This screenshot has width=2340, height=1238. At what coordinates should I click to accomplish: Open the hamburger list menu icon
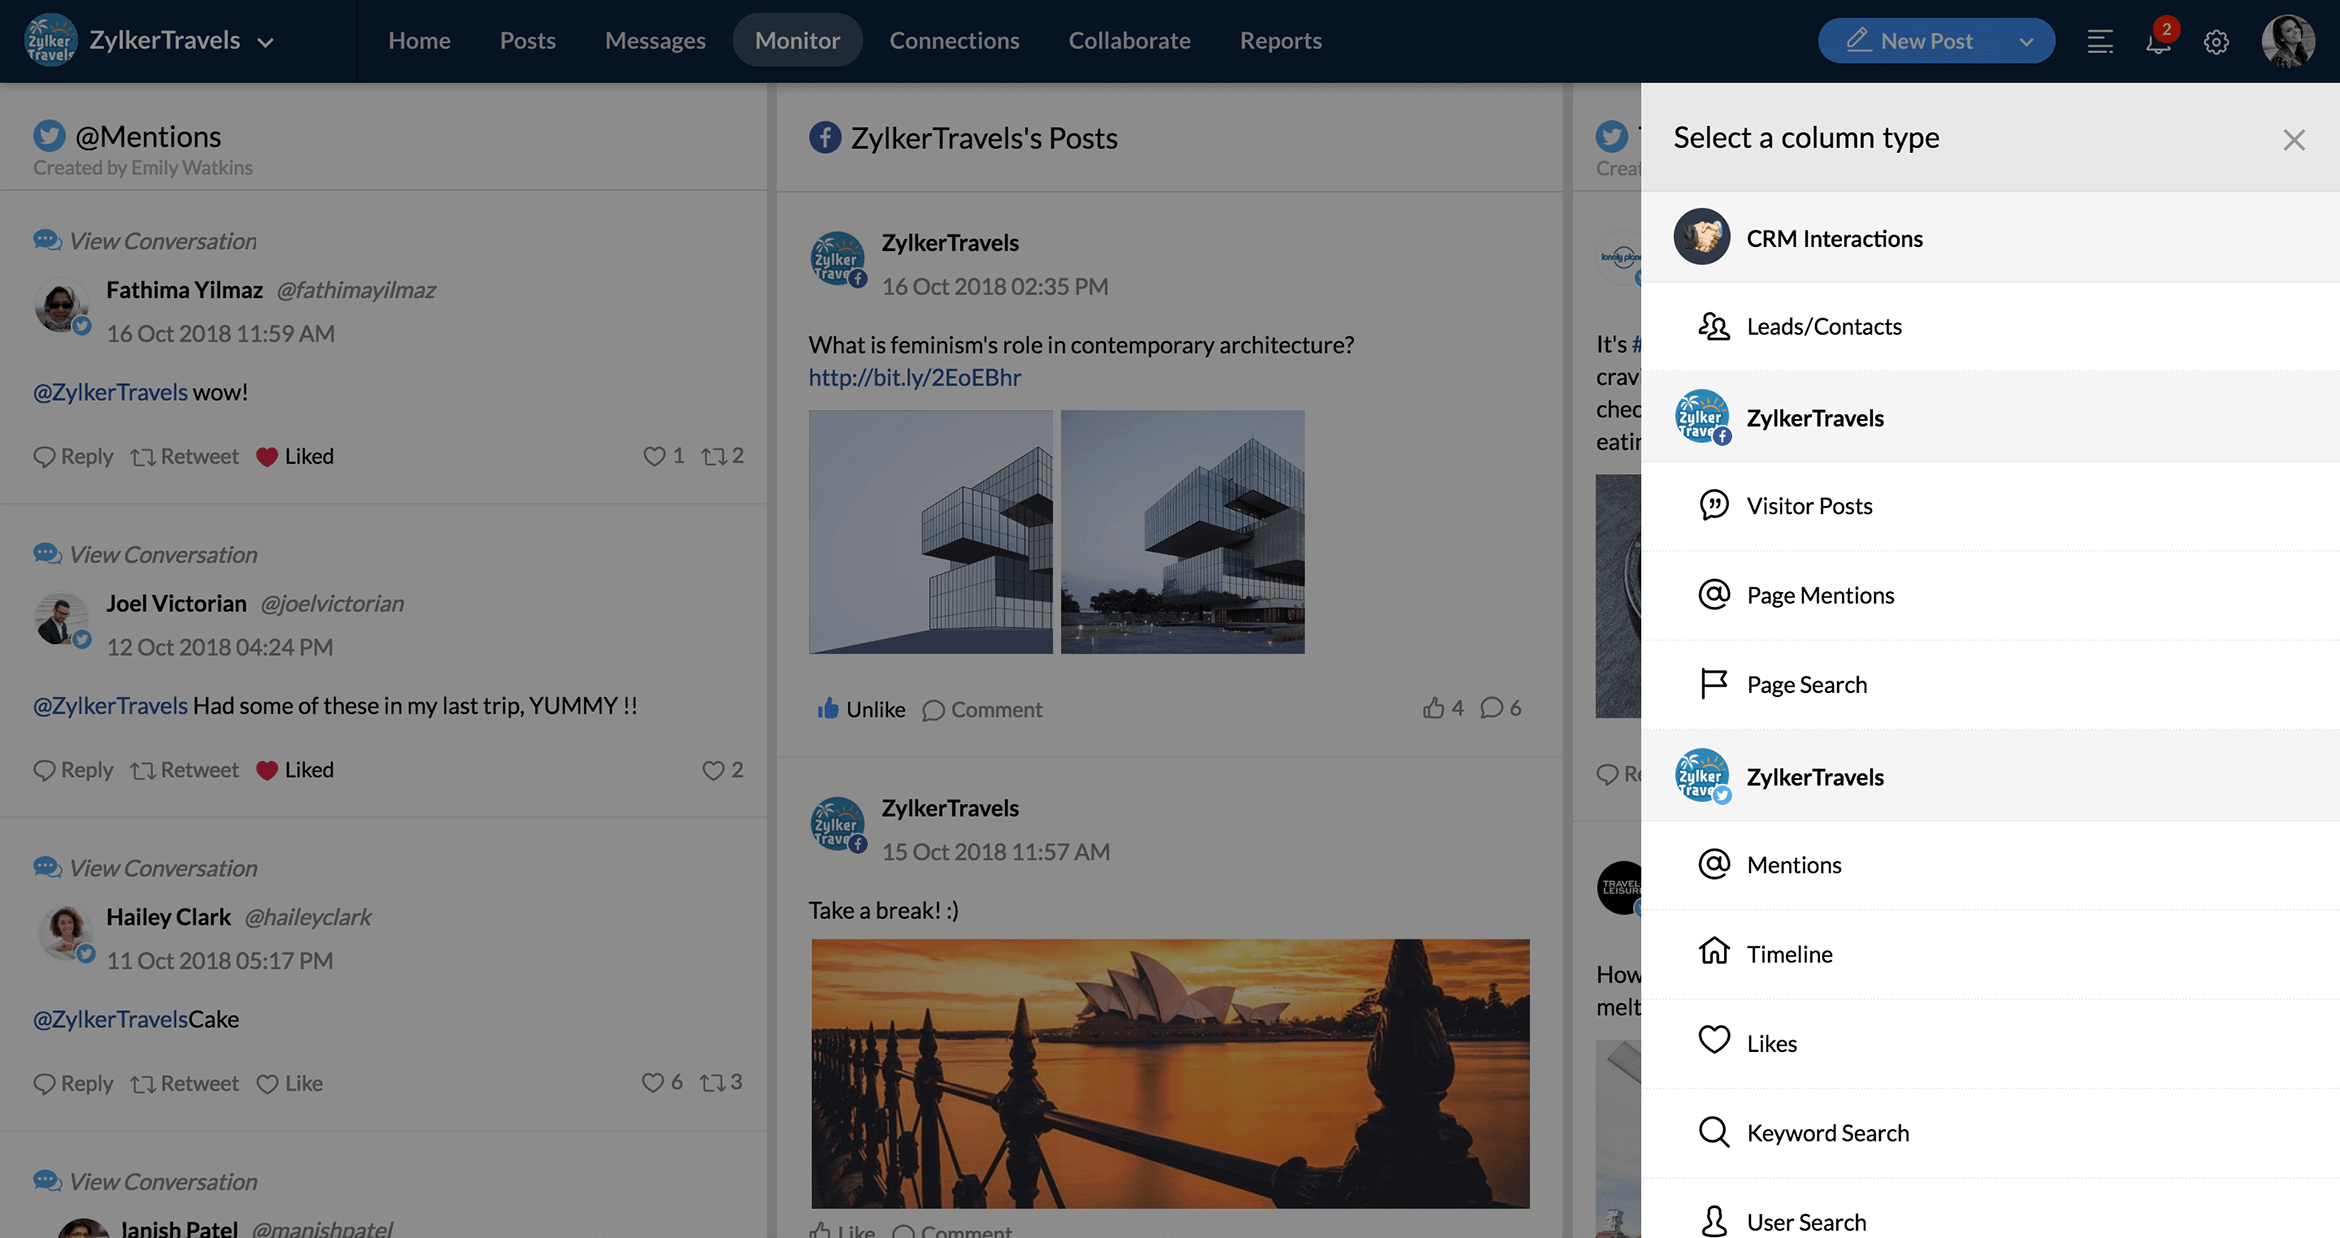(2100, 42)
